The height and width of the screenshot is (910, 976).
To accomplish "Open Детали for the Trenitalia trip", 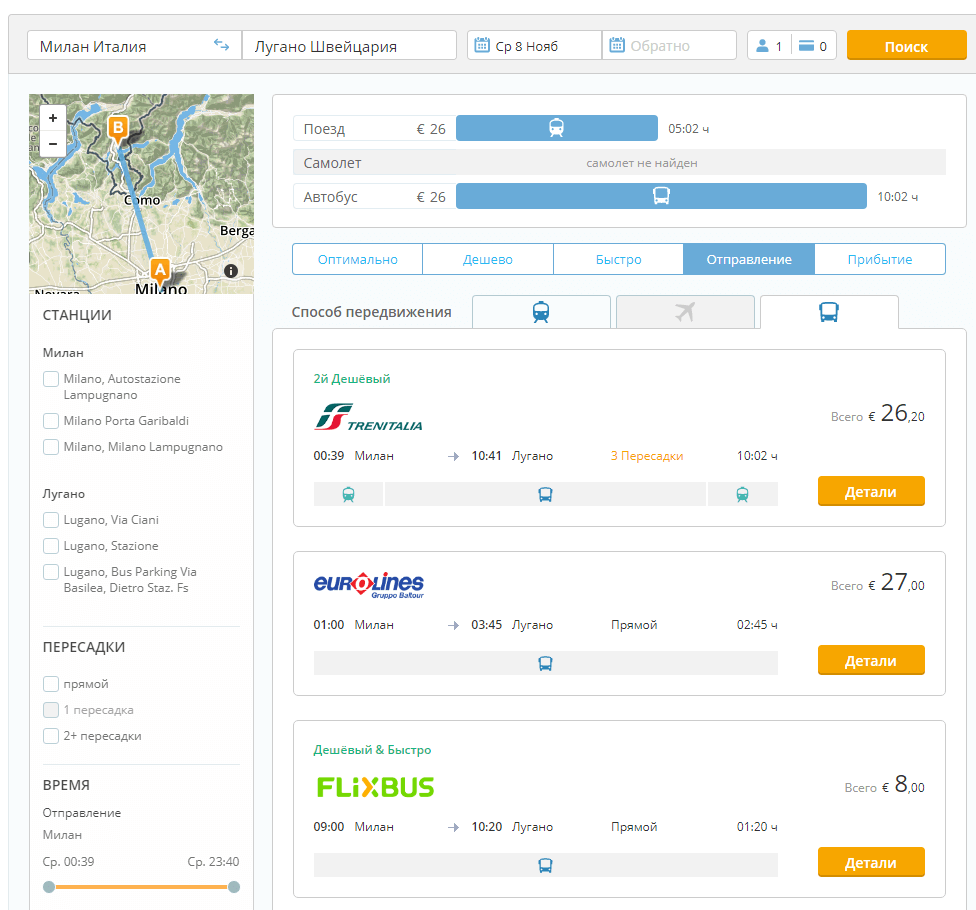I will (871, 491).
